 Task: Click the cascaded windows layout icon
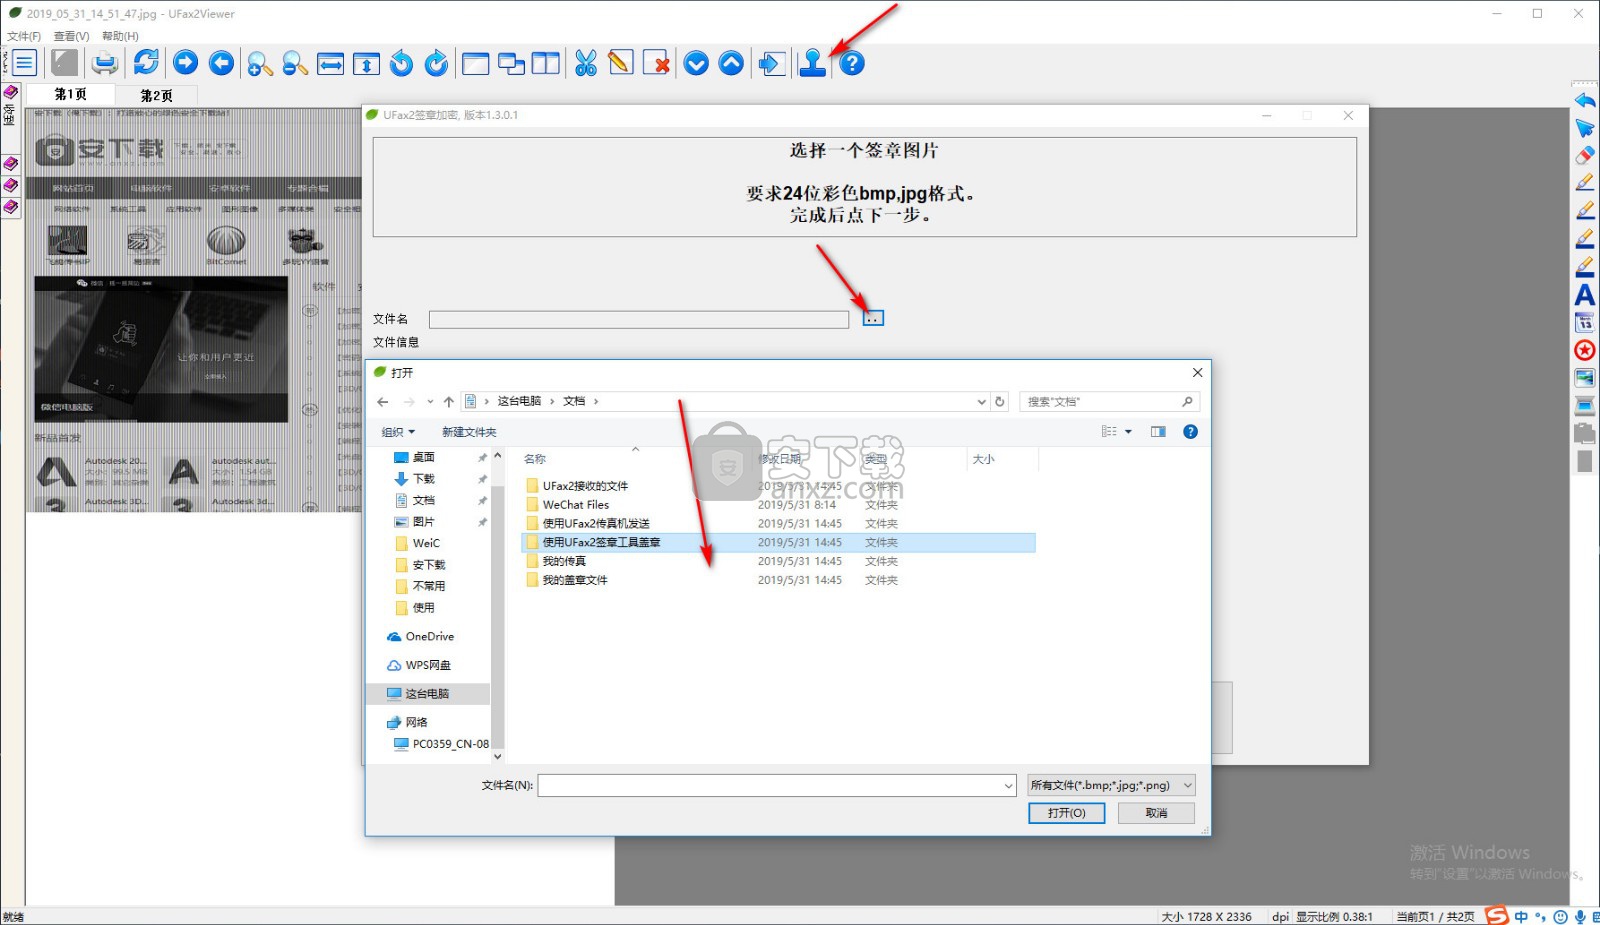[511, 63]
